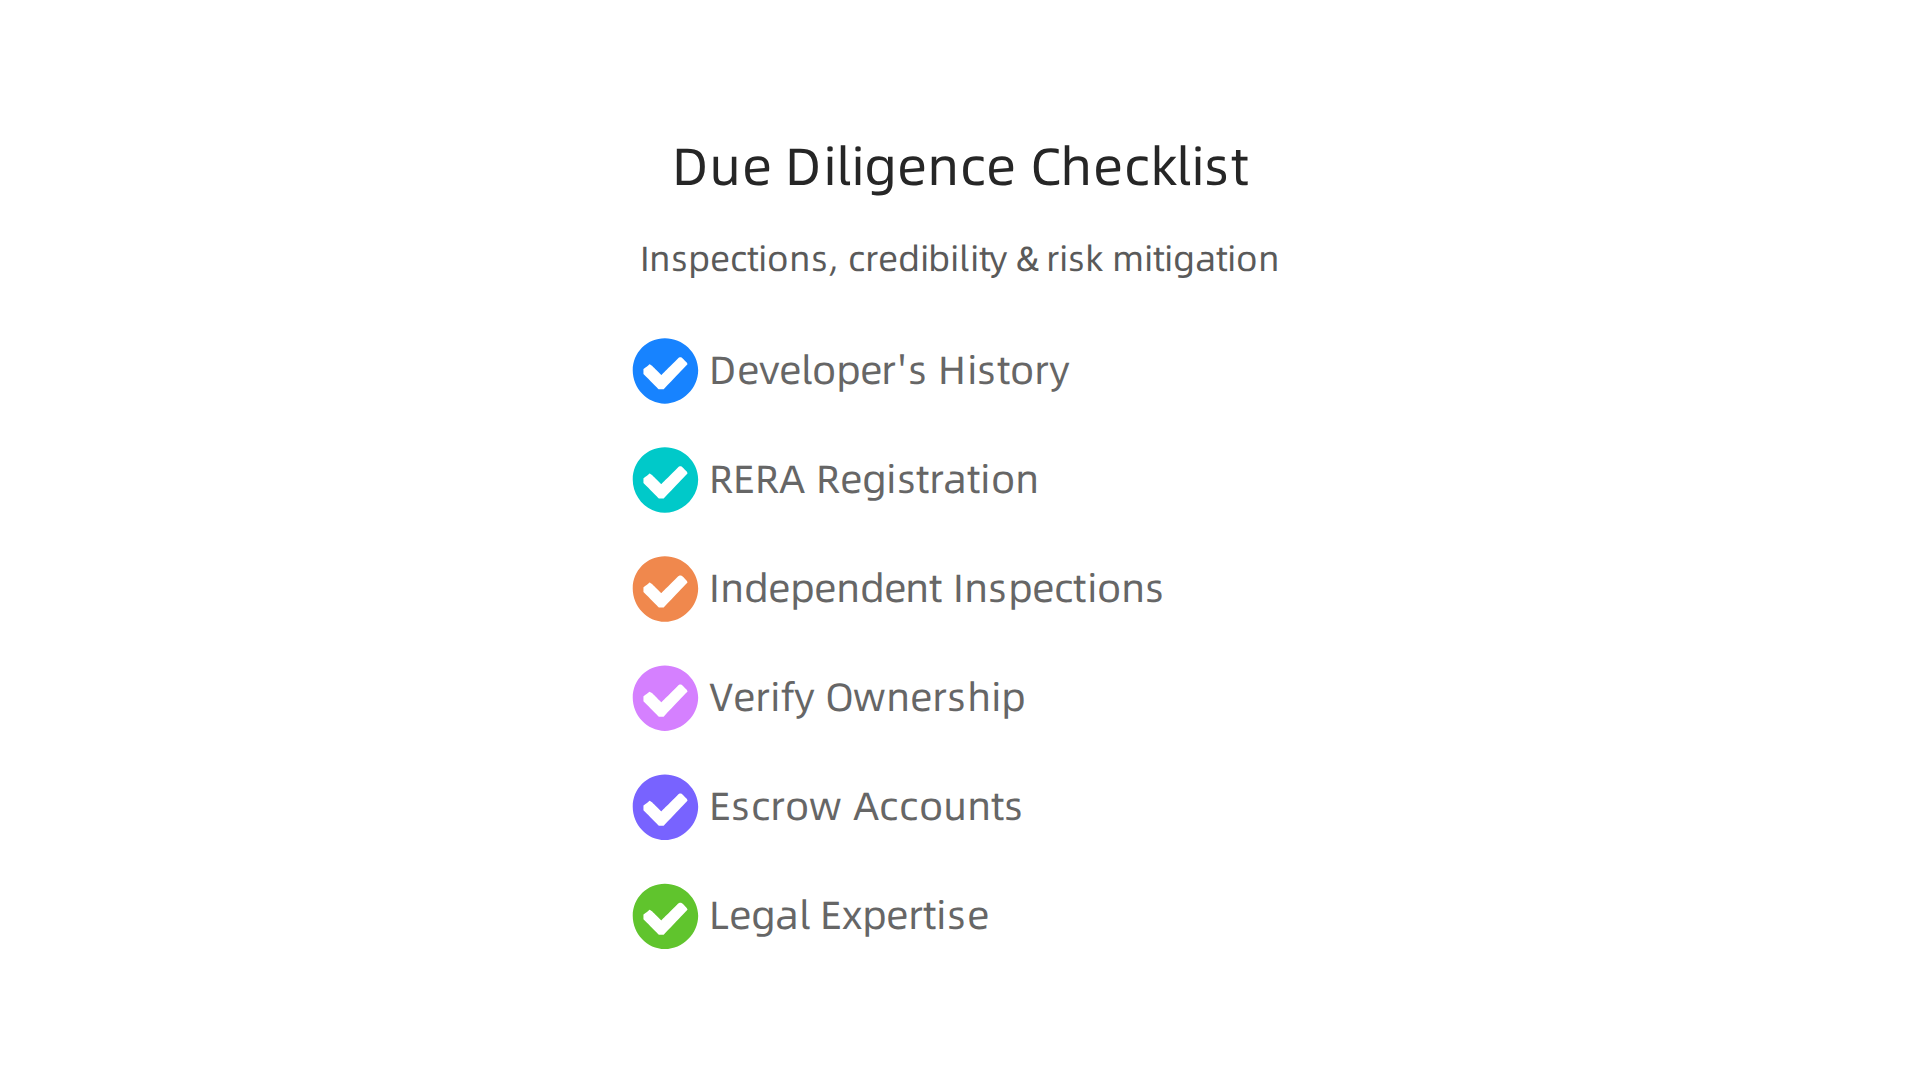The width and height of the screenshot is (1920, 1080).
Task: Select the Verify Ownership text label
Action: click(x=867, y=698)
